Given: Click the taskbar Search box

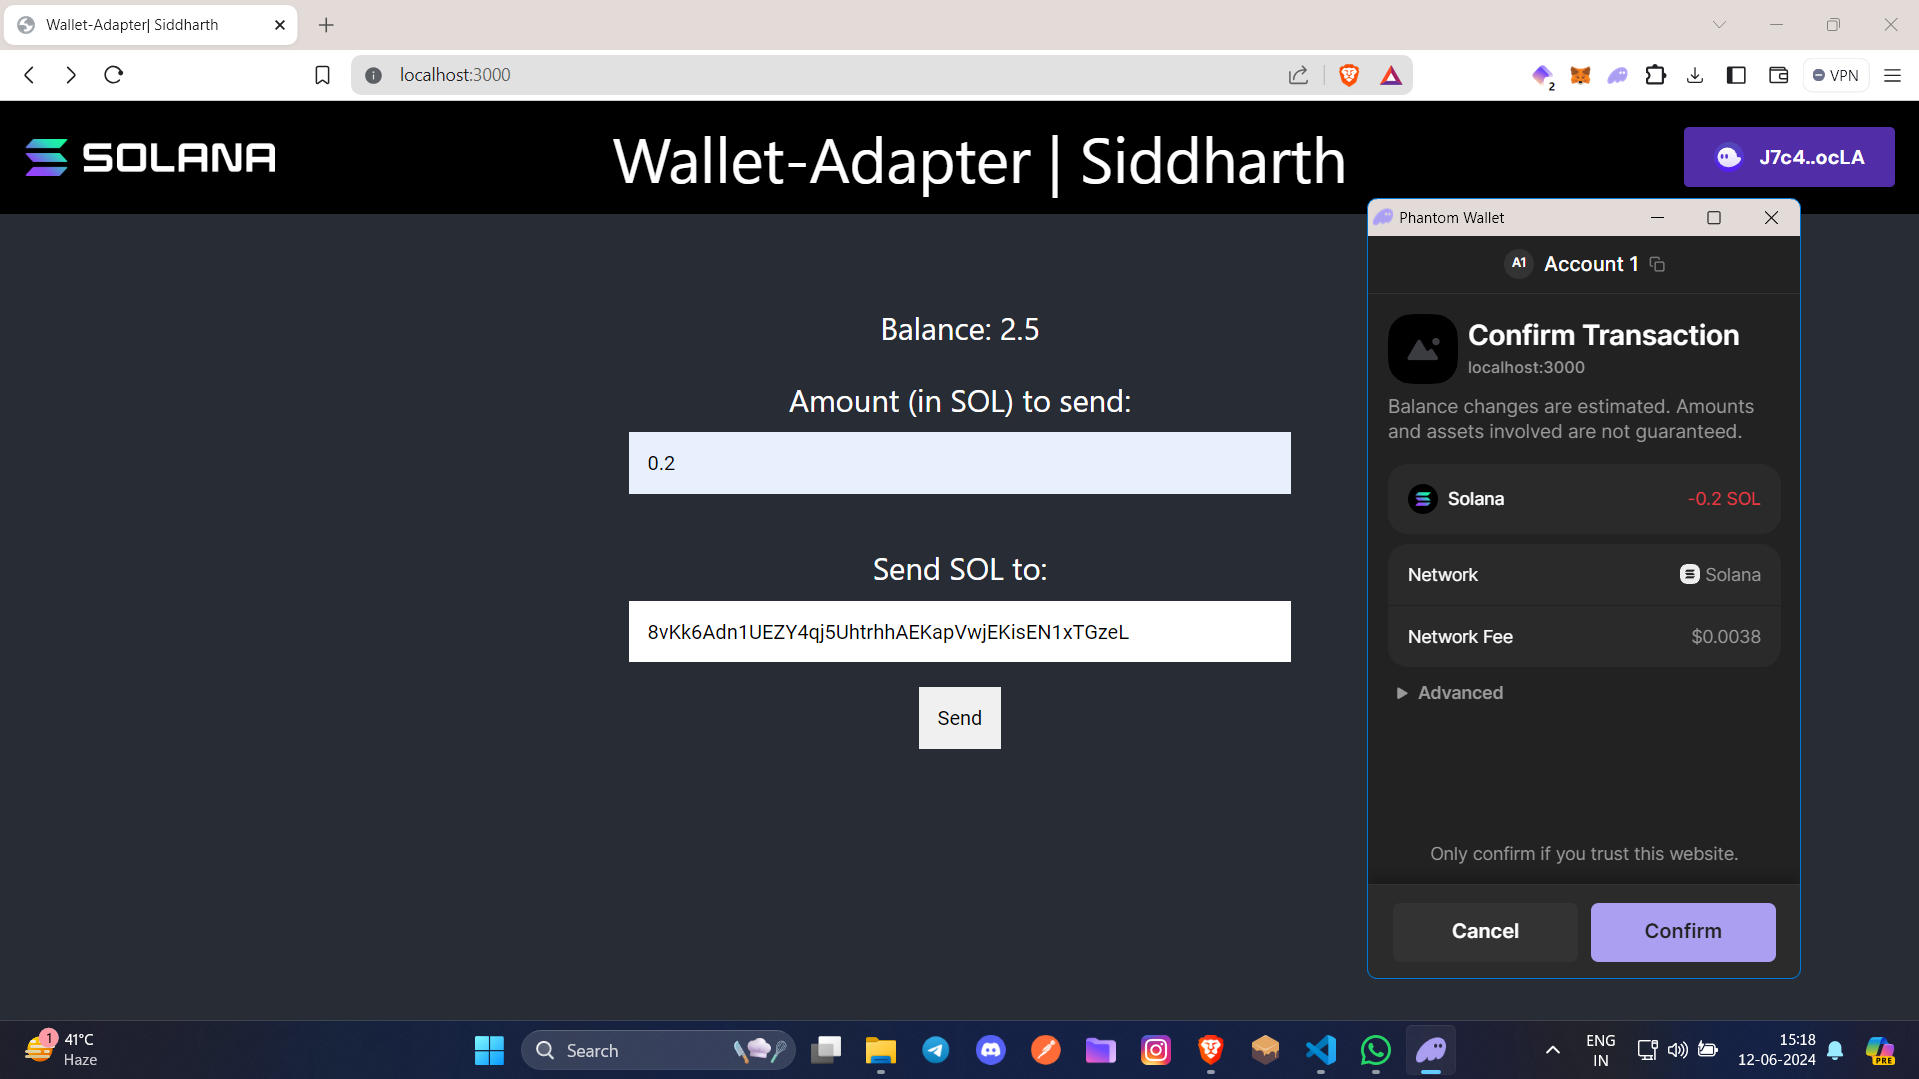Looking at the screenshot, I should click(658, 1050).
